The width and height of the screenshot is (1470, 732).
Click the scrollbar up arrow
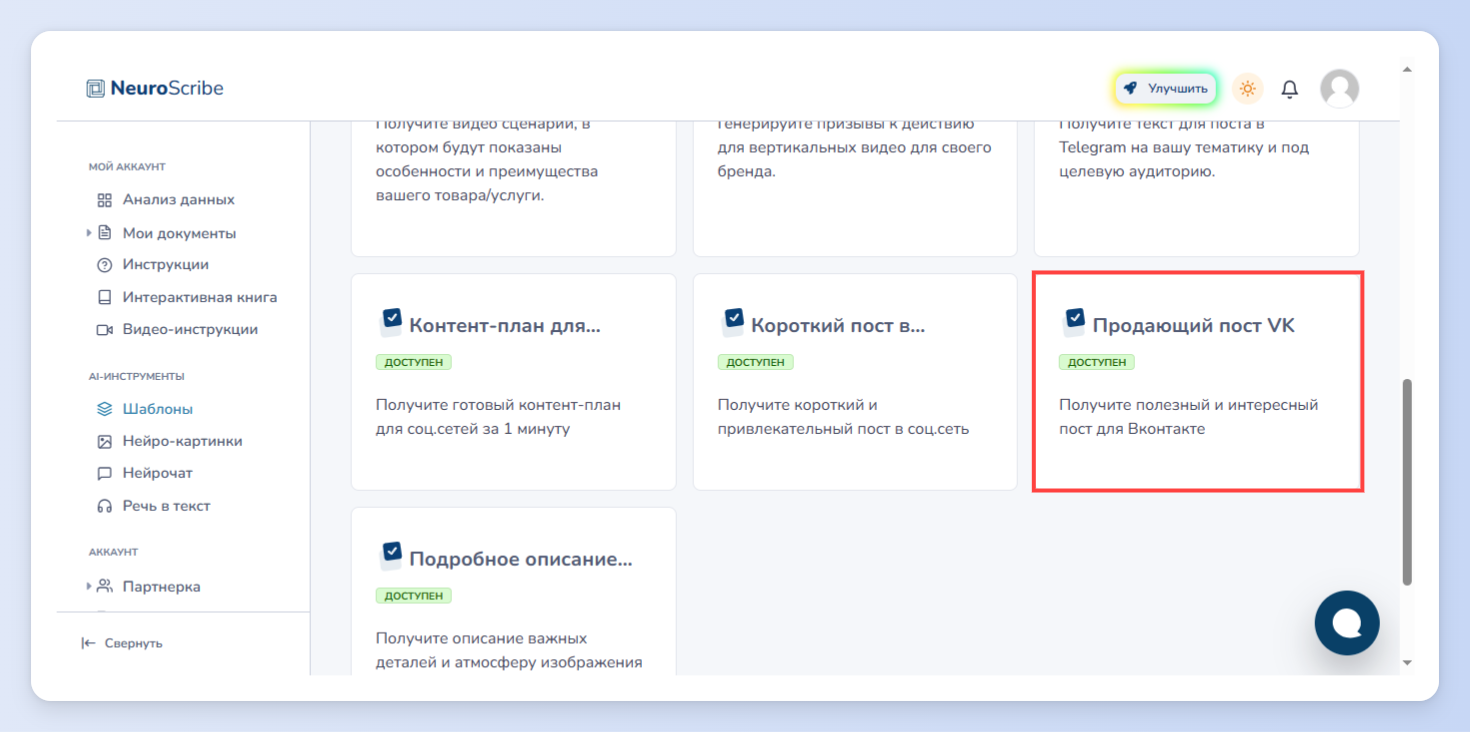[x=1407, y=70]
